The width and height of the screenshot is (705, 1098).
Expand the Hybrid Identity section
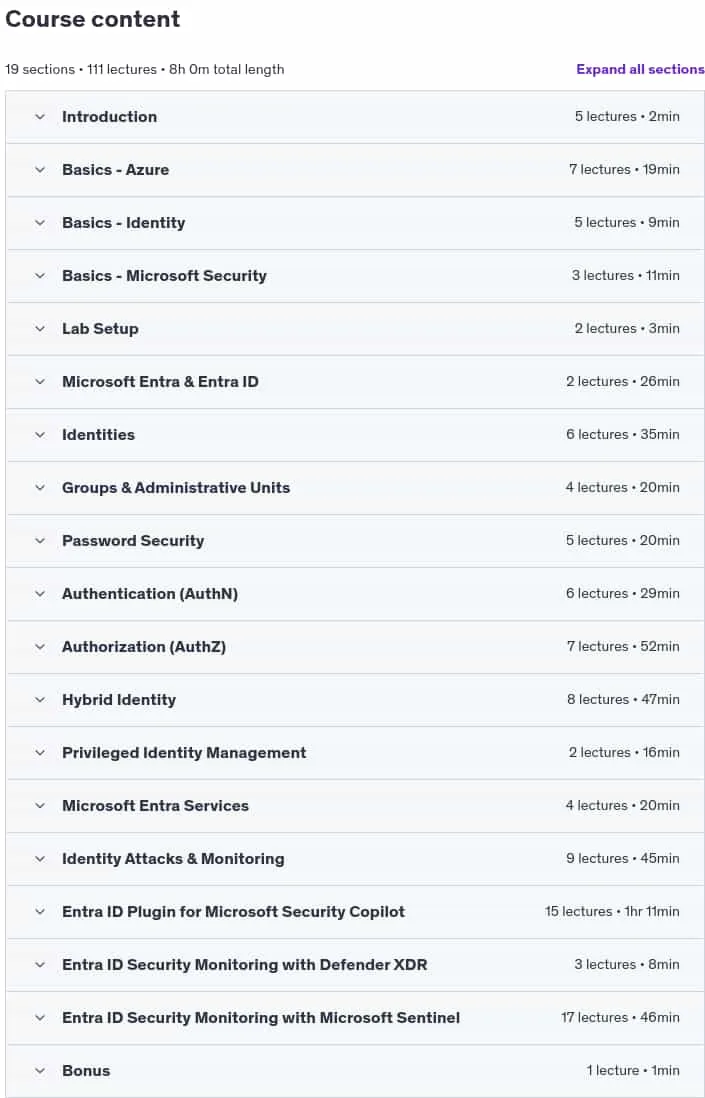(355, 700)
